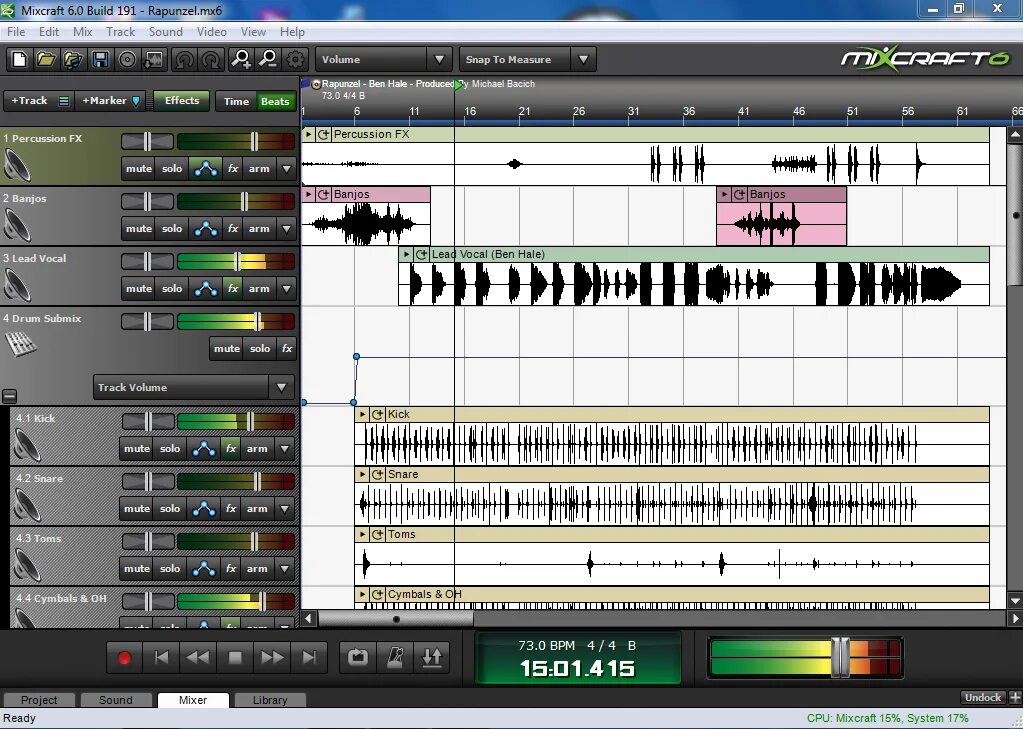
Task: Toggle loop playback mode in the transport
Action: [358, 657]
